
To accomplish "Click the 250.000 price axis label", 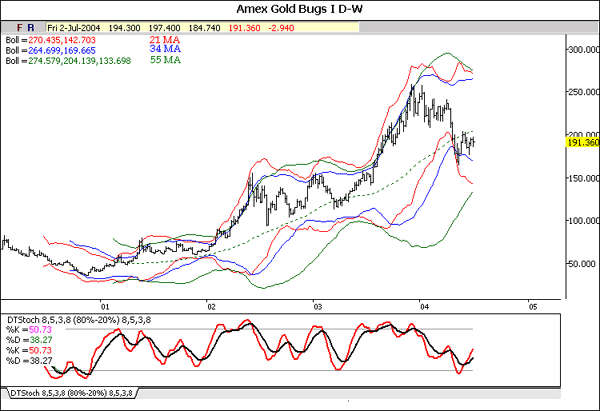I will click(584, 92).
